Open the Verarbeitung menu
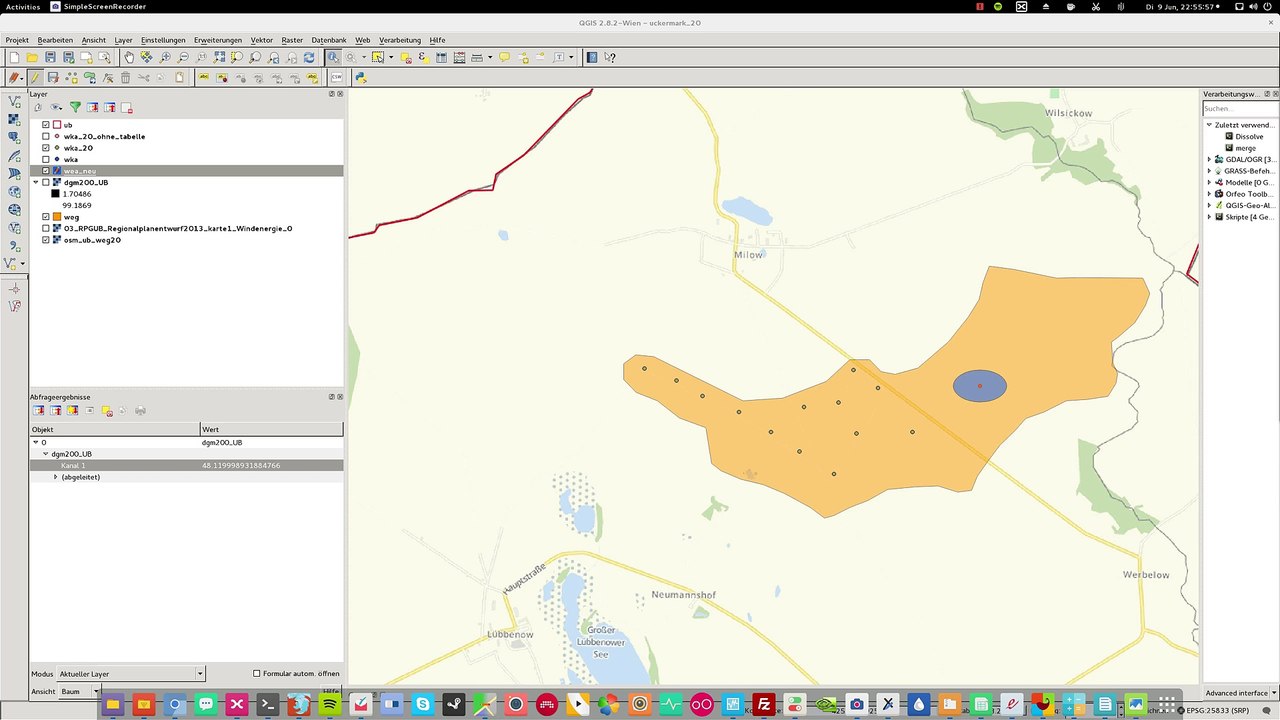 click(x=400, y=40)
